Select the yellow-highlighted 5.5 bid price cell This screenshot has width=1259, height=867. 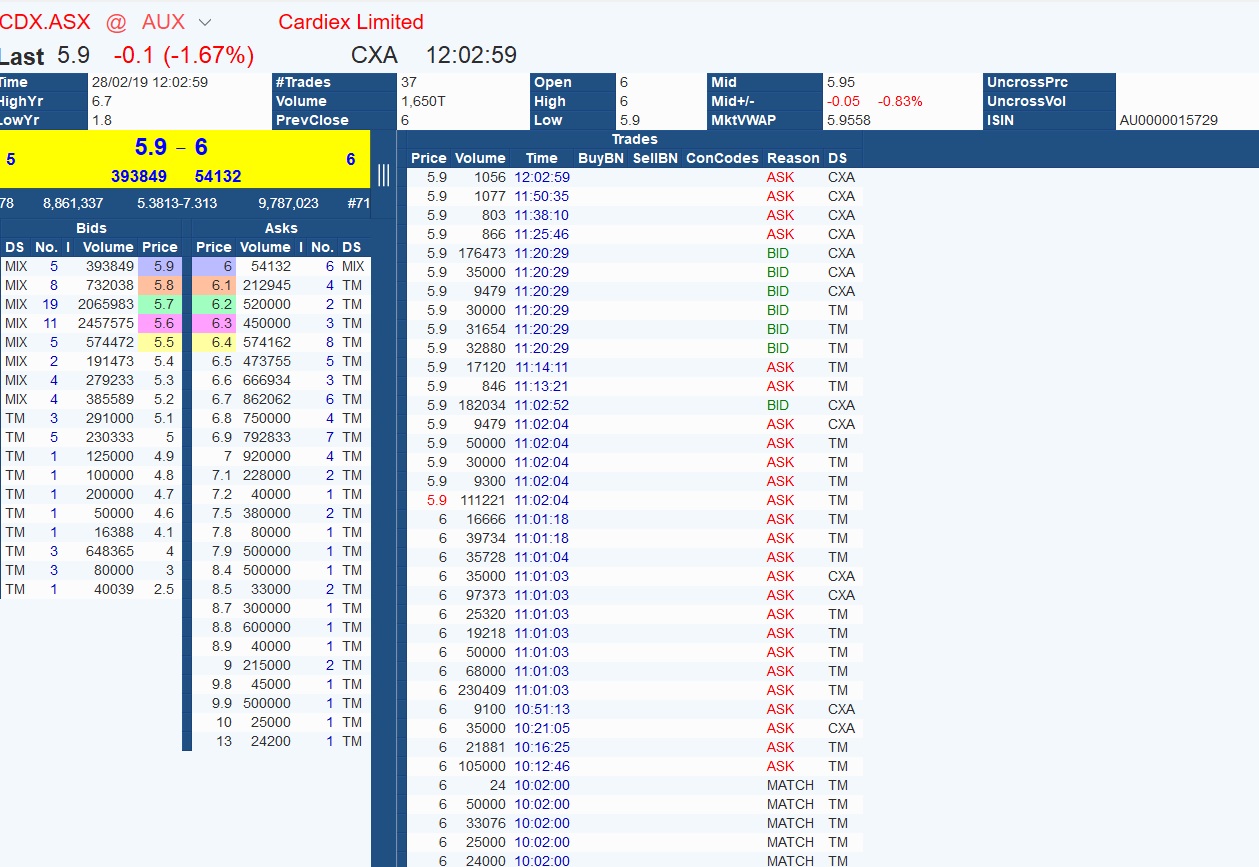pyautogui.click(x=160, y=343)
